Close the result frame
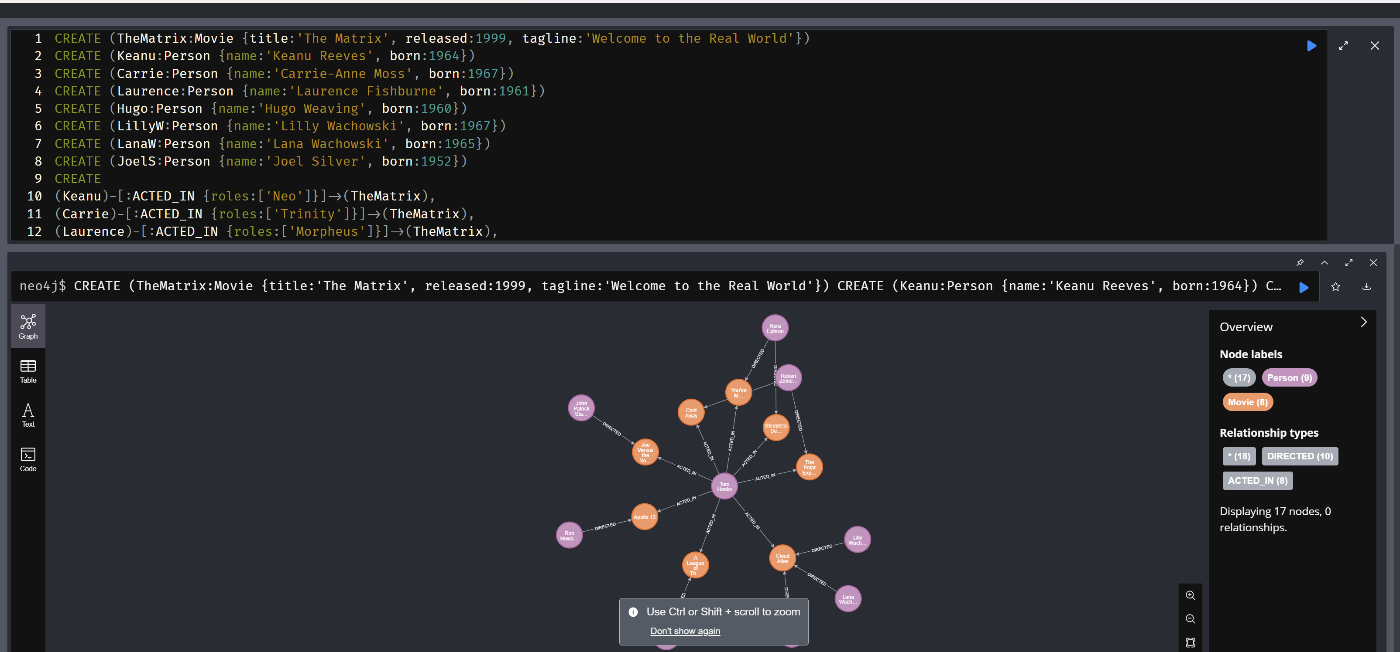 point(1373,262)
